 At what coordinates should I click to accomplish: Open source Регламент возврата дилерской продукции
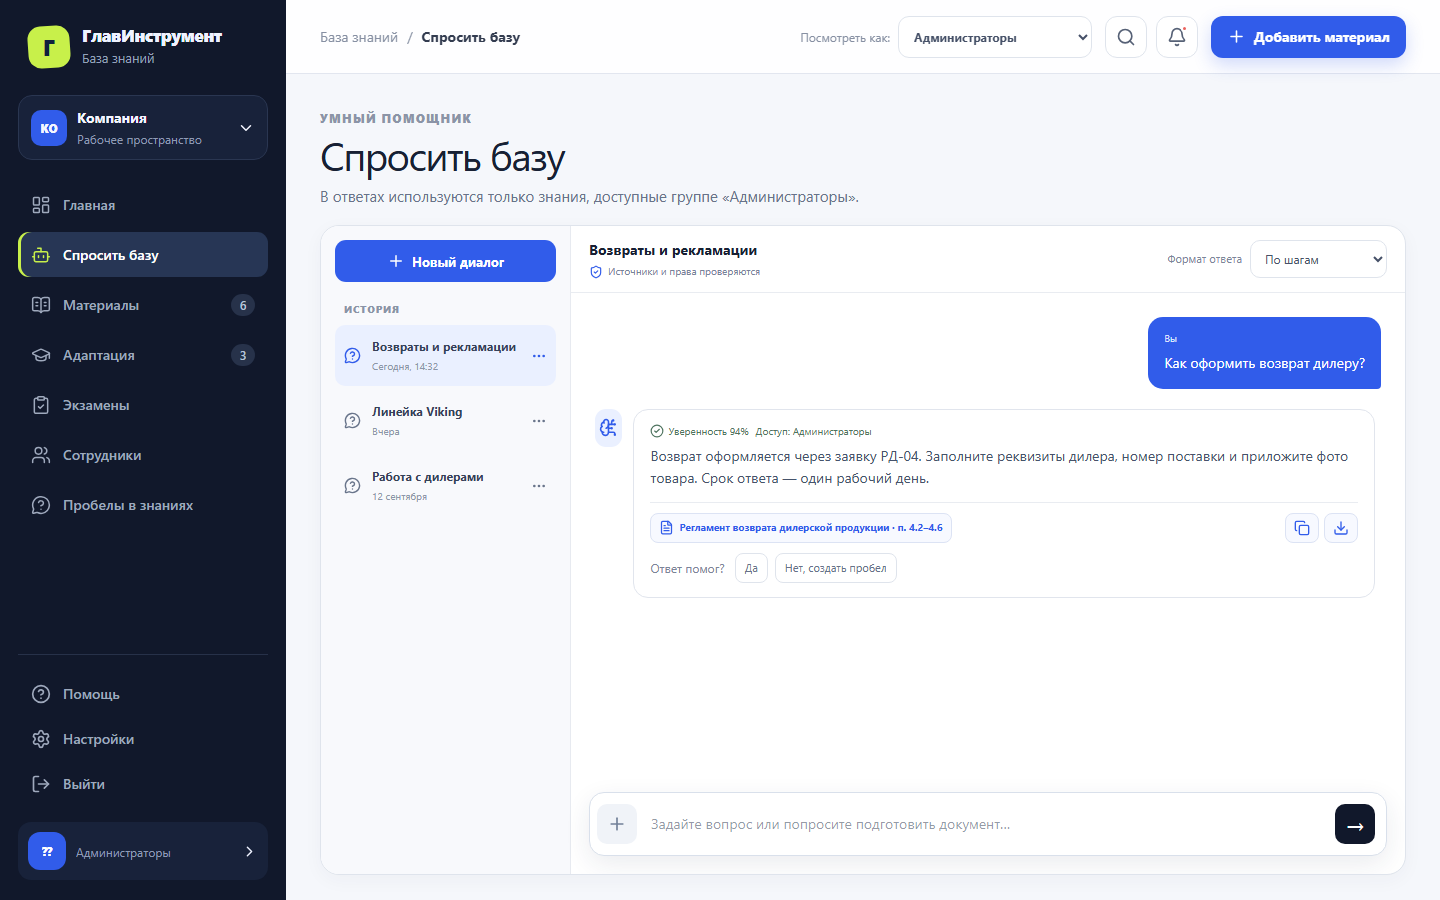click(801, 528)
